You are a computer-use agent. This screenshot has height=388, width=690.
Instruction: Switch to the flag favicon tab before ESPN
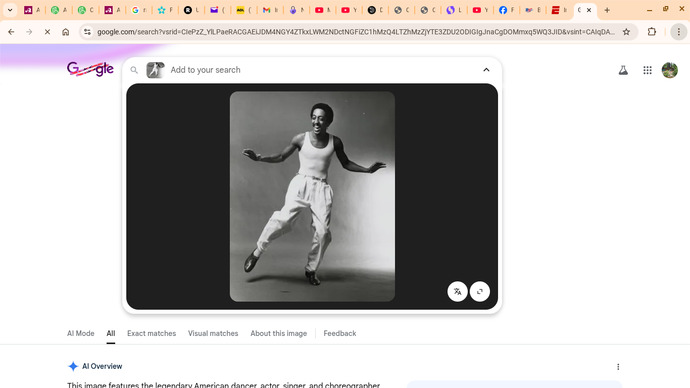click(529, 10)
